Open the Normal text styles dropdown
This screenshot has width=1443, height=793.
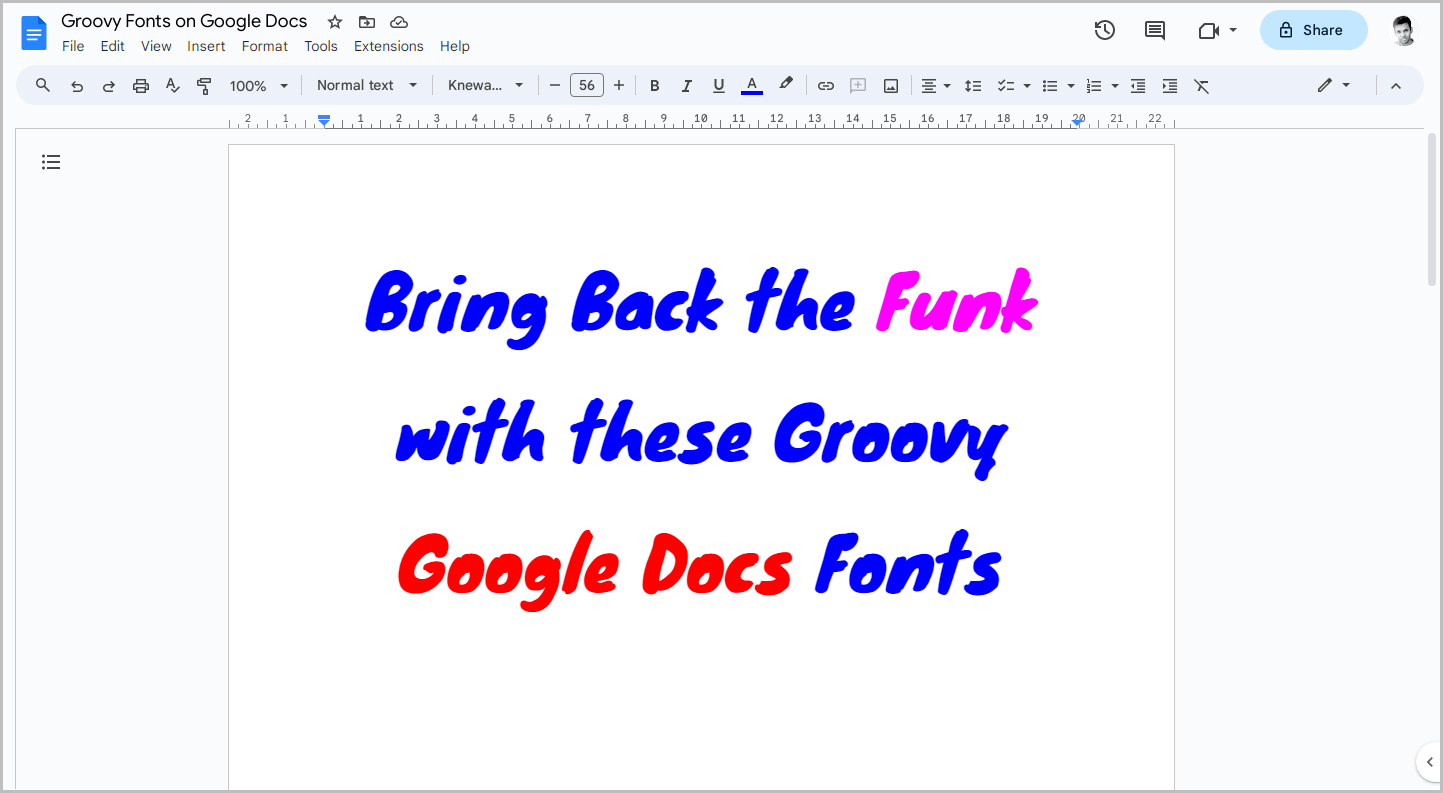tap(366, 85)
